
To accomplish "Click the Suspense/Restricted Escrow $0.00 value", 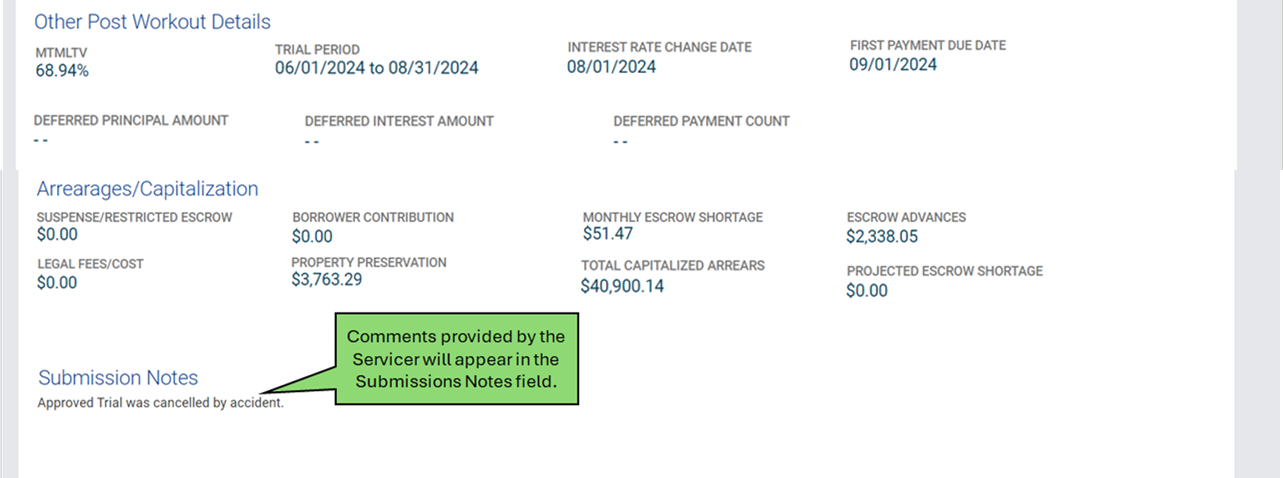I will click(57, 235).
